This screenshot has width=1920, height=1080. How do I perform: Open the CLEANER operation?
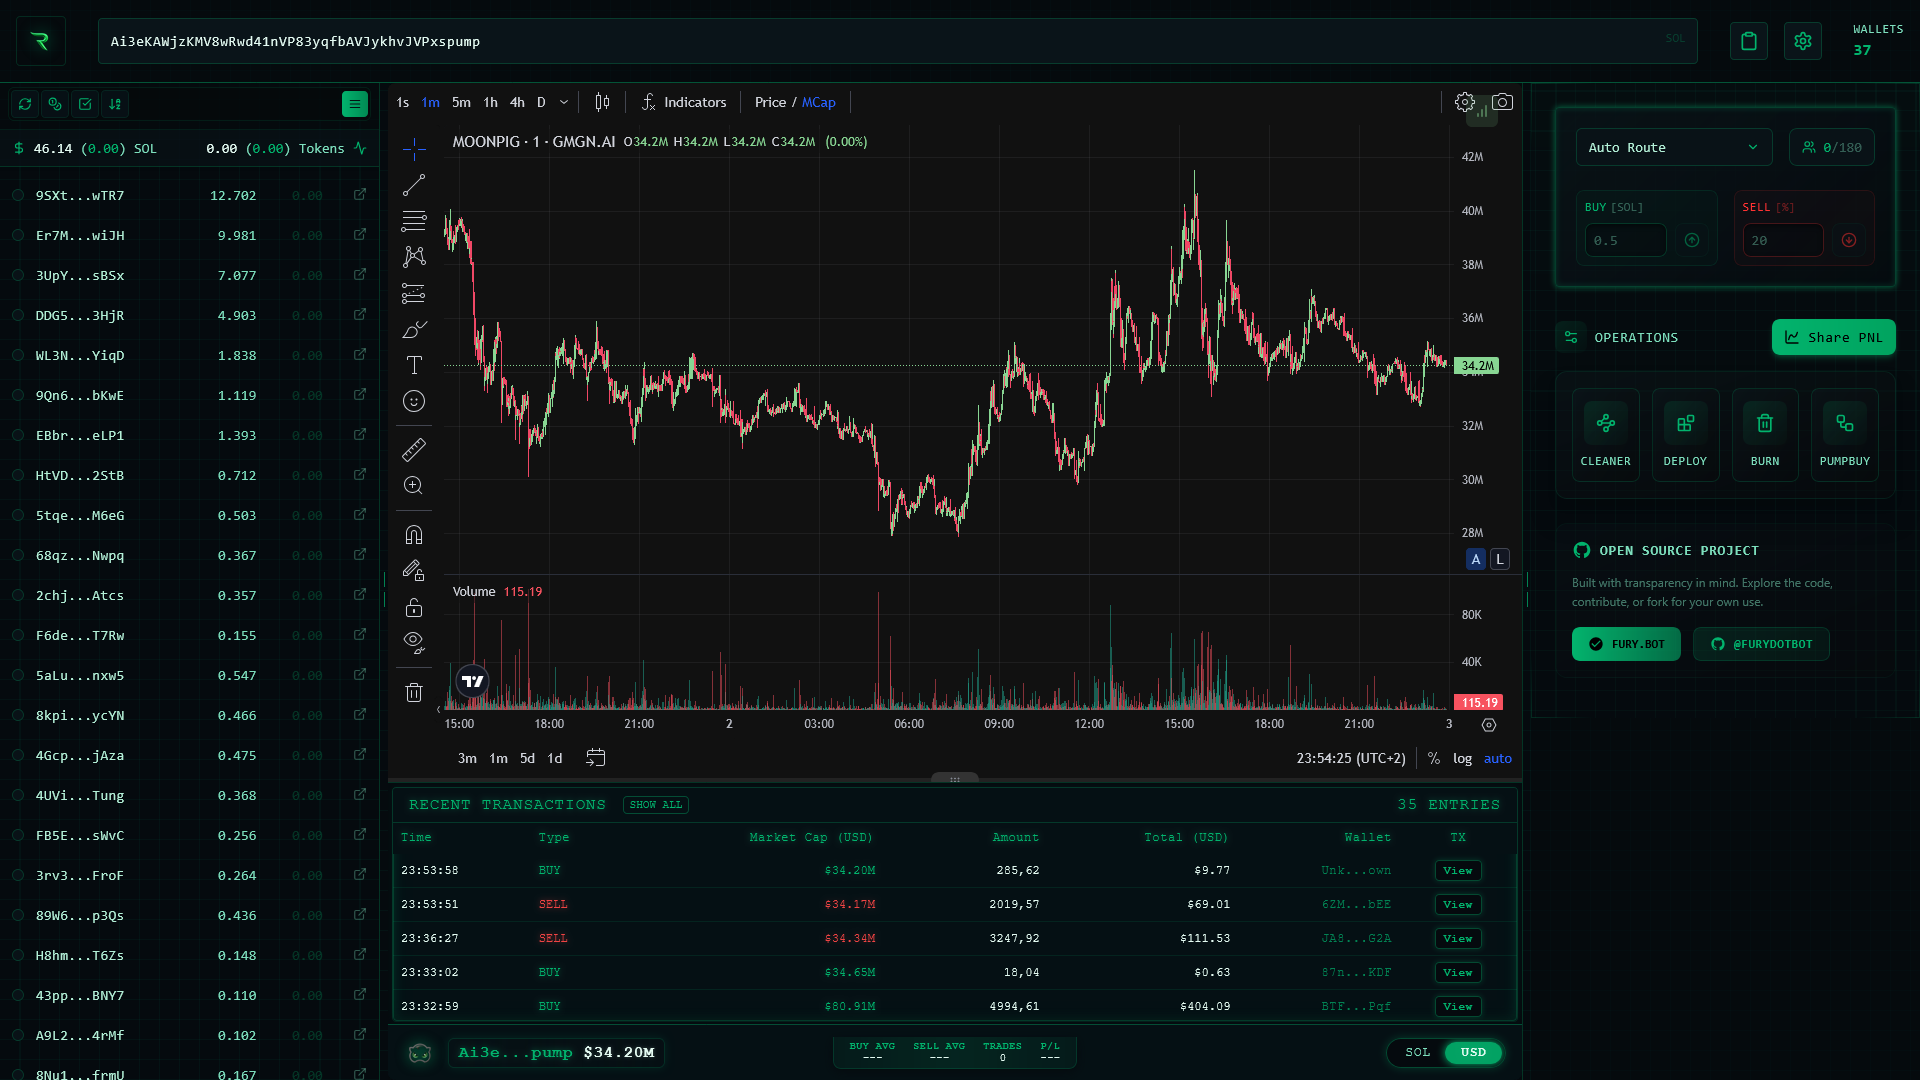pos(1605,436)
